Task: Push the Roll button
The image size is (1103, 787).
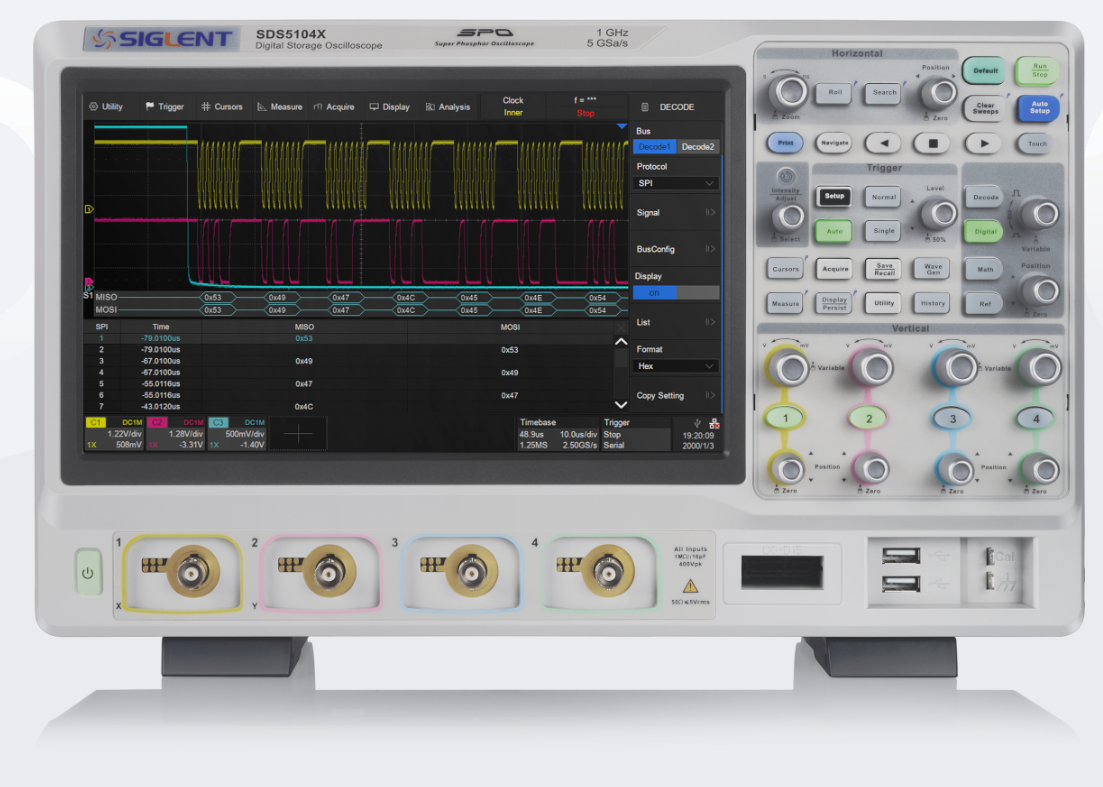Action: [x=835, y=93]
